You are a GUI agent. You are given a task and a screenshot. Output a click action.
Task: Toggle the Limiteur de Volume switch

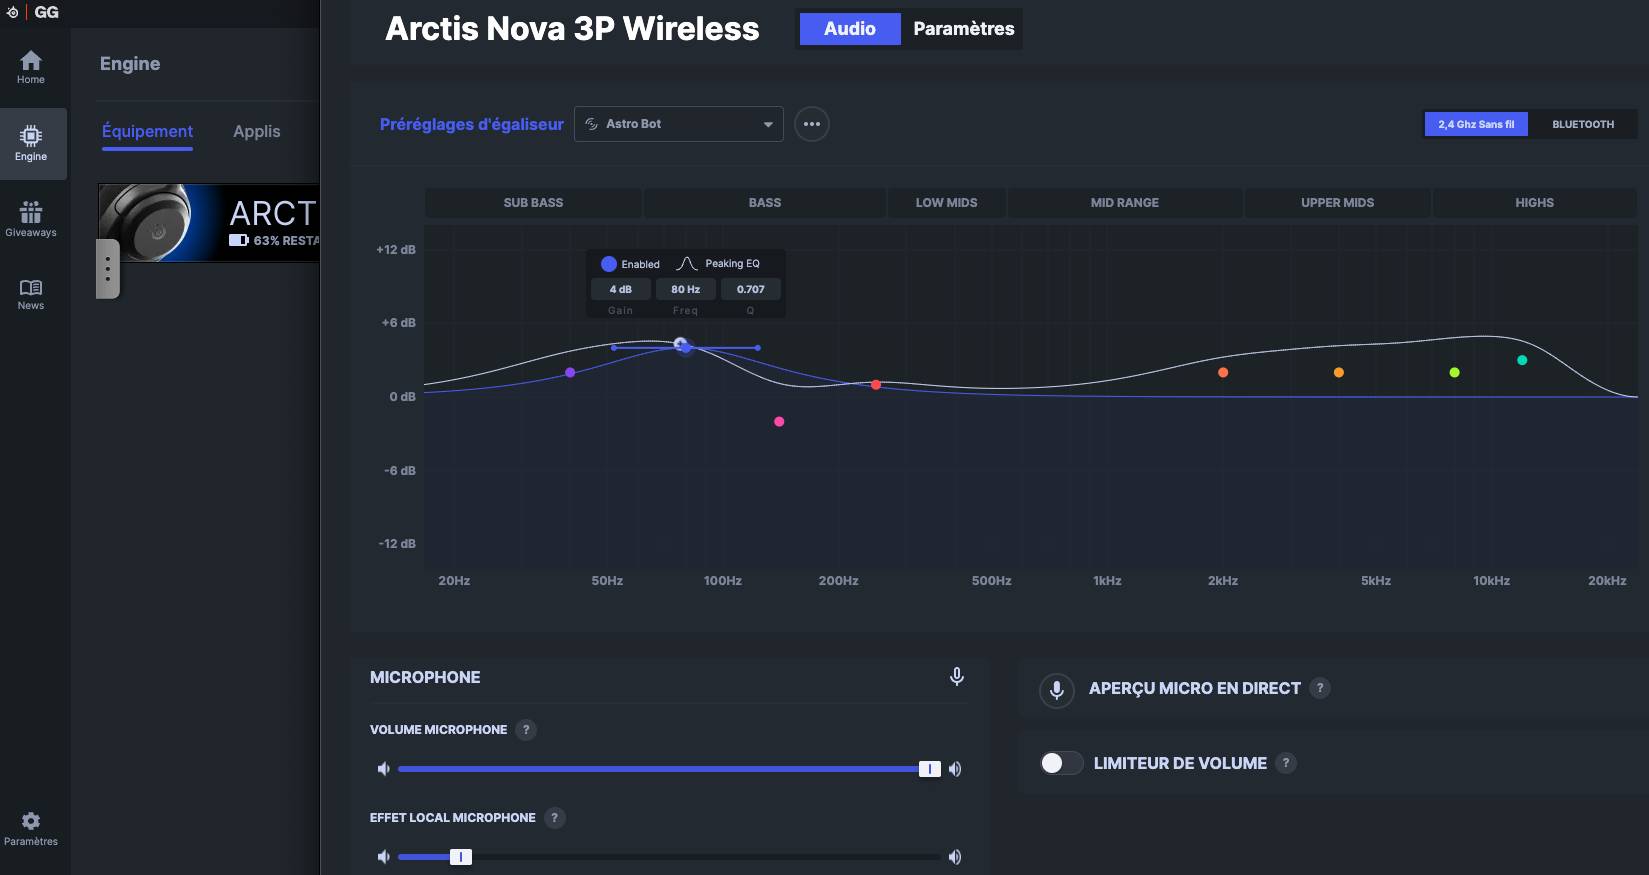tap(1061, 763)
